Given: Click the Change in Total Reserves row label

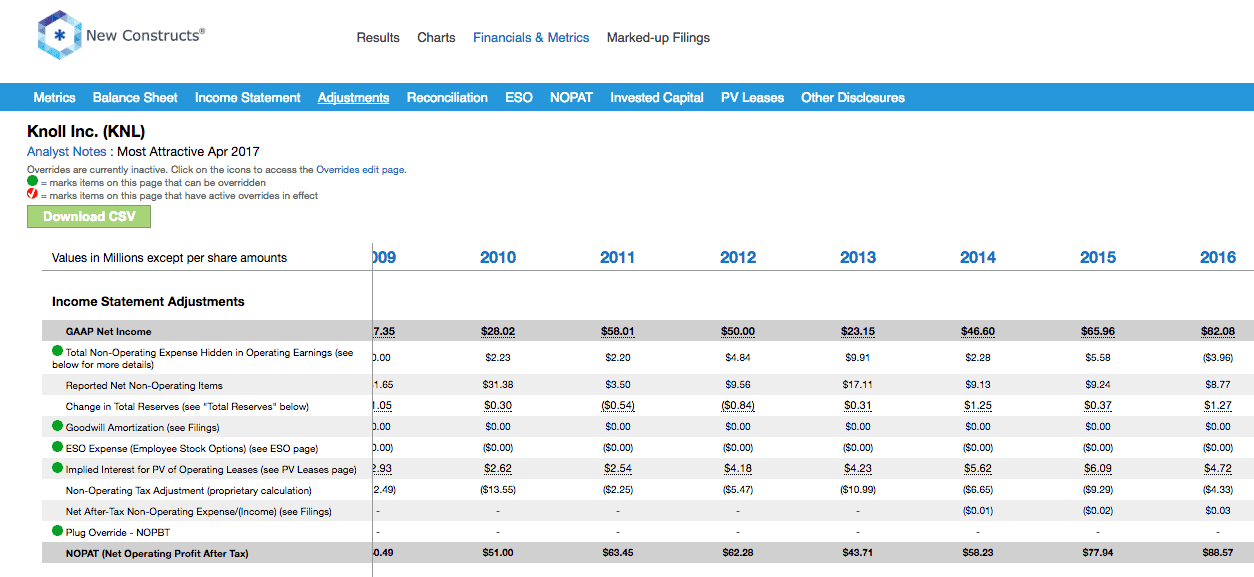Looking at the screenshot, I should [x=187, y=406].
